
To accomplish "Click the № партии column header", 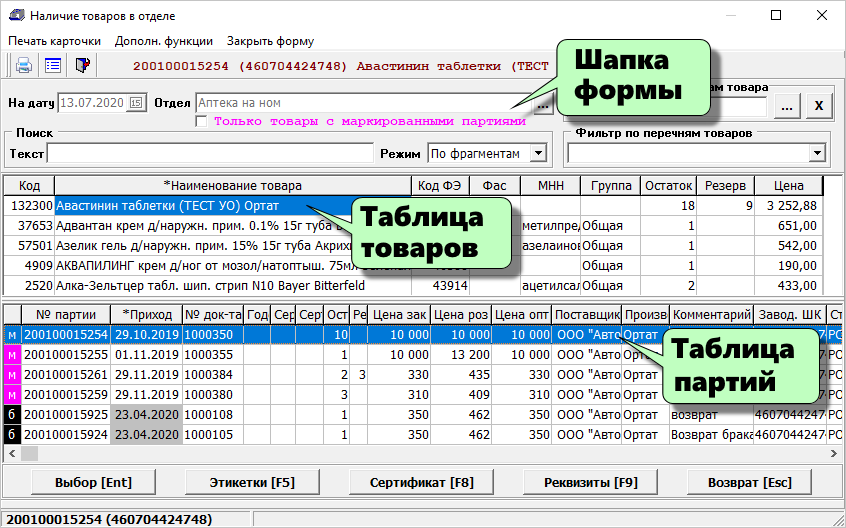I will coord(66,314).
